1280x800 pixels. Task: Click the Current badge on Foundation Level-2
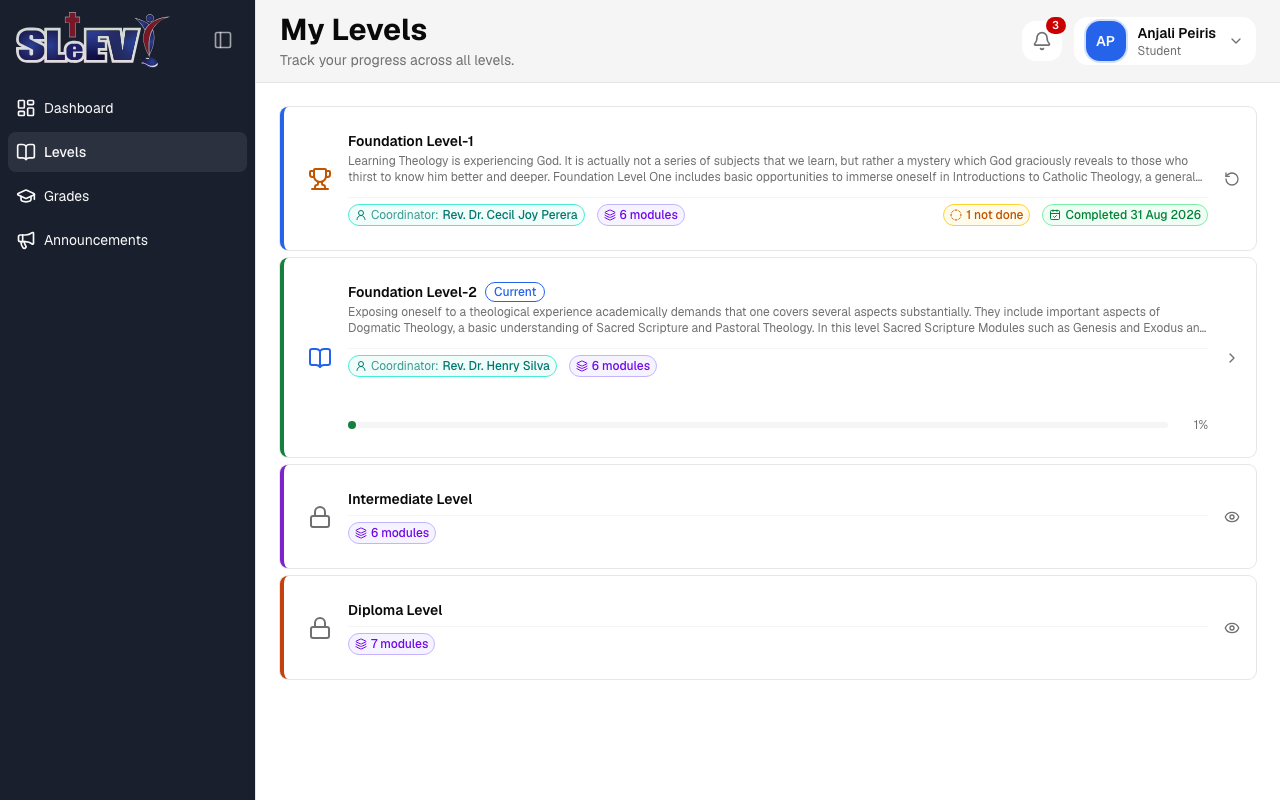[515, 292]
